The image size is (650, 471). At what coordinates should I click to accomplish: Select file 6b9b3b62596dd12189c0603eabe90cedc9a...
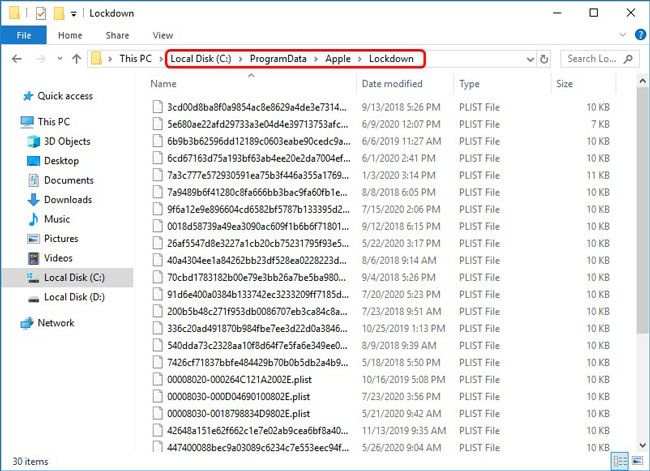[x=259, y=141]
